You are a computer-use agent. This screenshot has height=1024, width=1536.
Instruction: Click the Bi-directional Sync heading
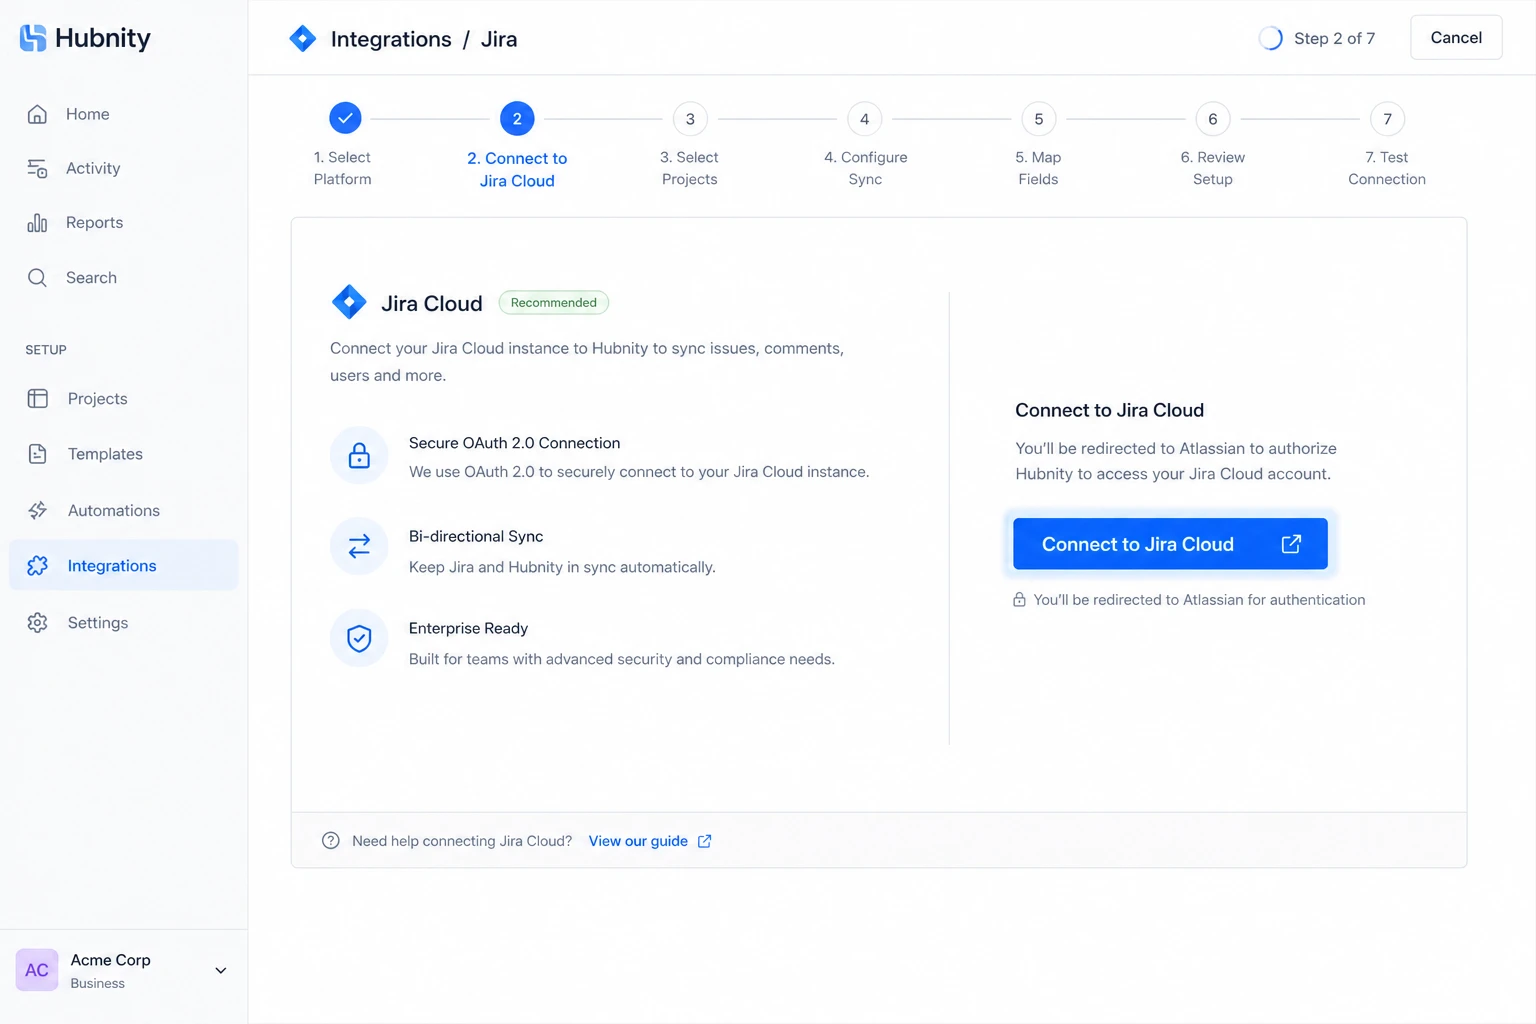tap(476, 536)
